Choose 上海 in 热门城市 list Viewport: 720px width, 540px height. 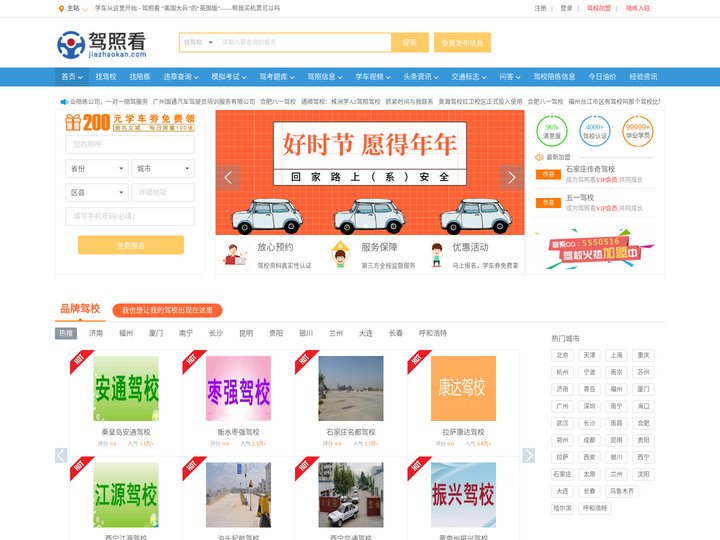pos(617,355)
